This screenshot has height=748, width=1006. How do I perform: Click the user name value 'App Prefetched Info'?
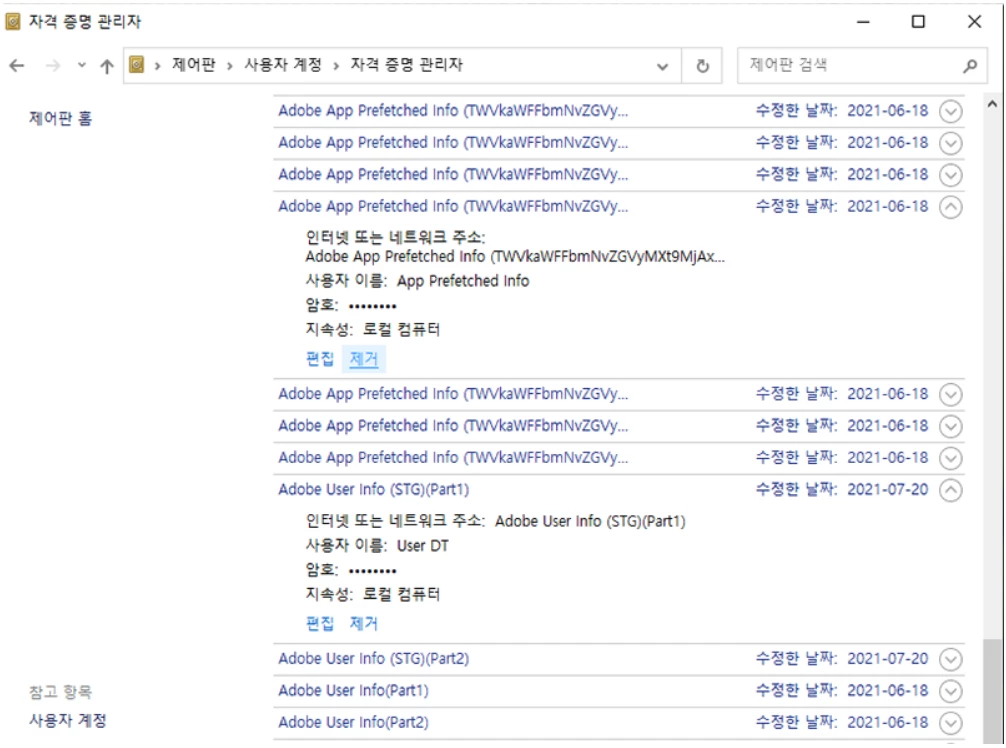click(463, 281)
